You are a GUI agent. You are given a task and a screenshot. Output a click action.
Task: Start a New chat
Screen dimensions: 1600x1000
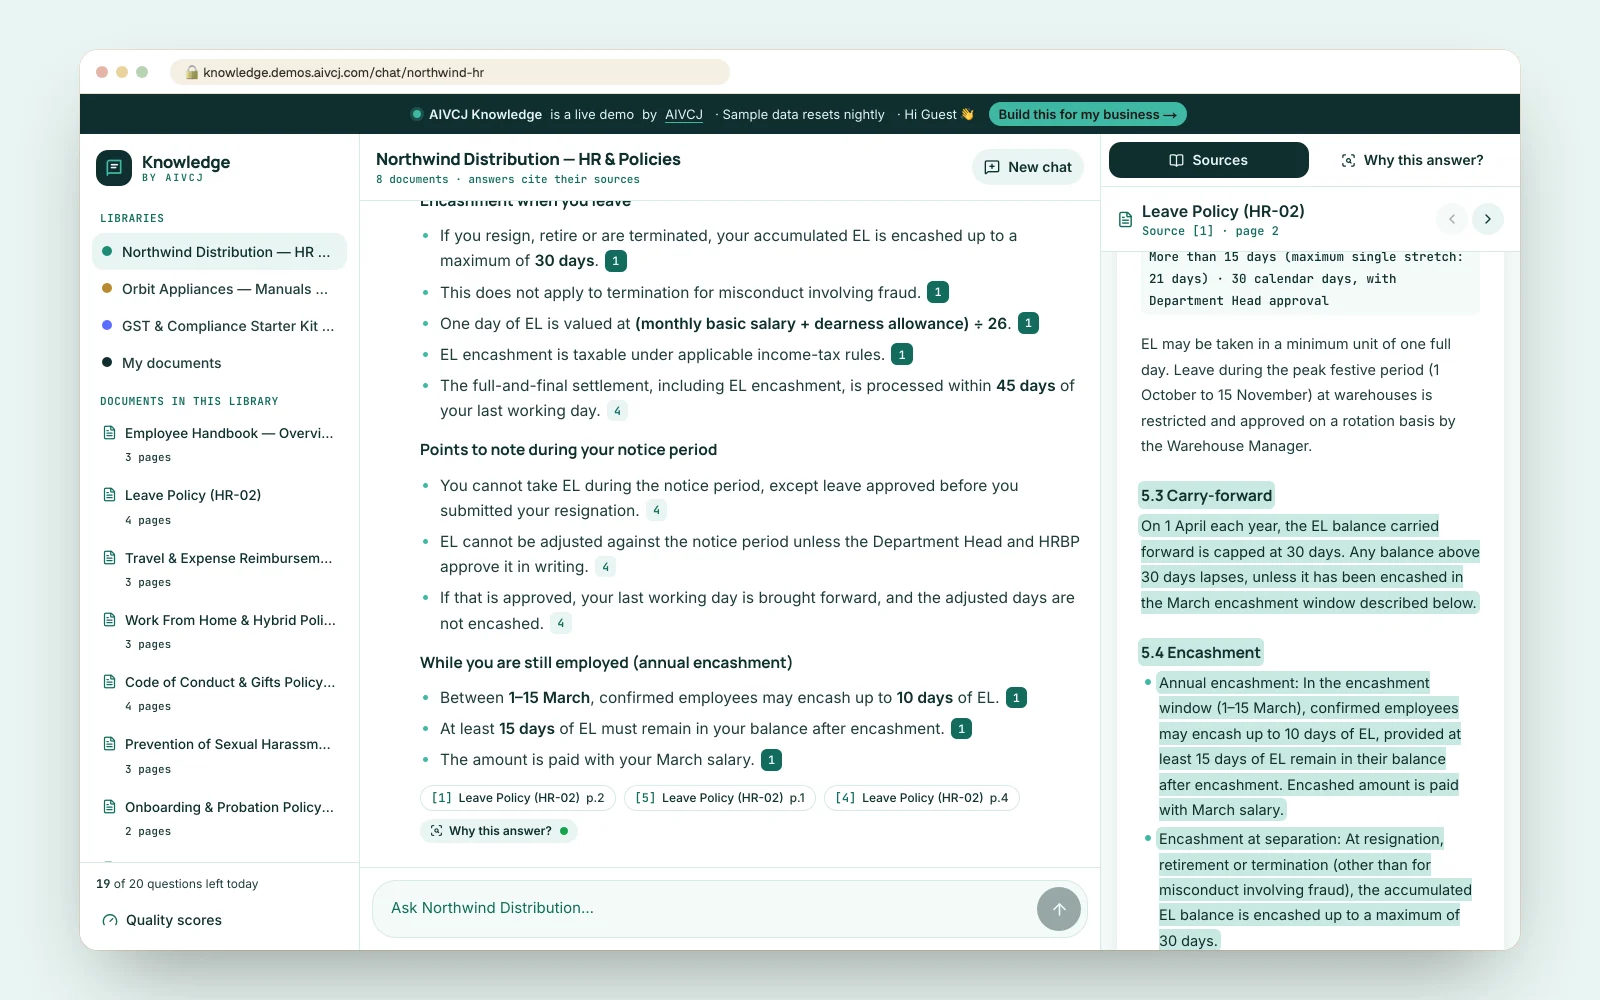[1028, 167]
